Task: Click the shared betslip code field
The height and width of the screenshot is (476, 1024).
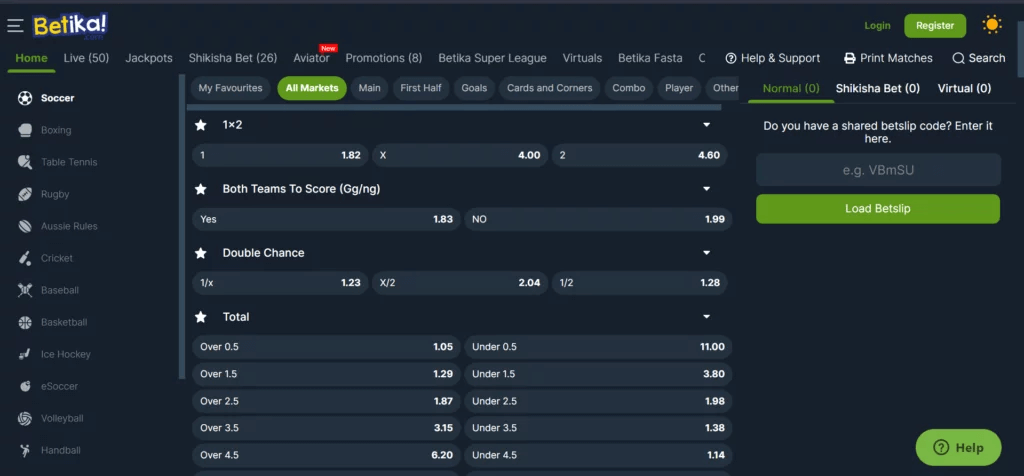Action: point(878,170)
